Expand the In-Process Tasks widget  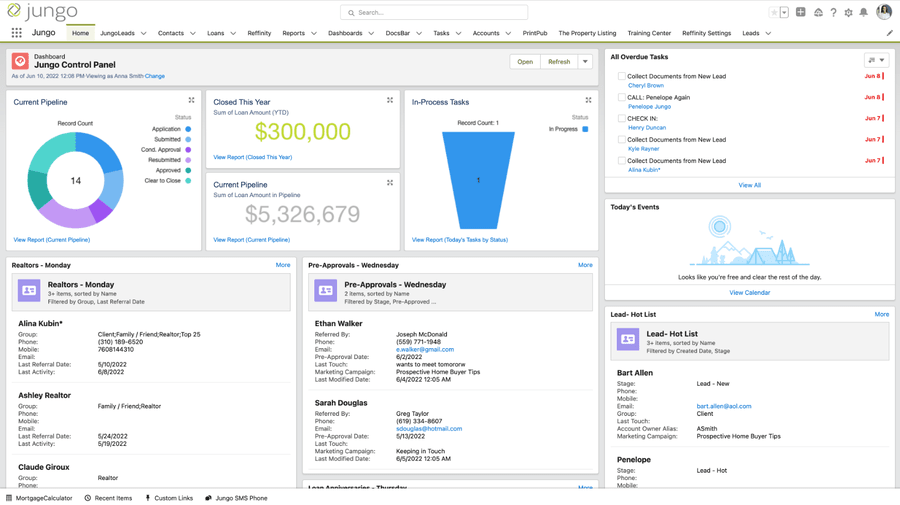coord(588,100)
